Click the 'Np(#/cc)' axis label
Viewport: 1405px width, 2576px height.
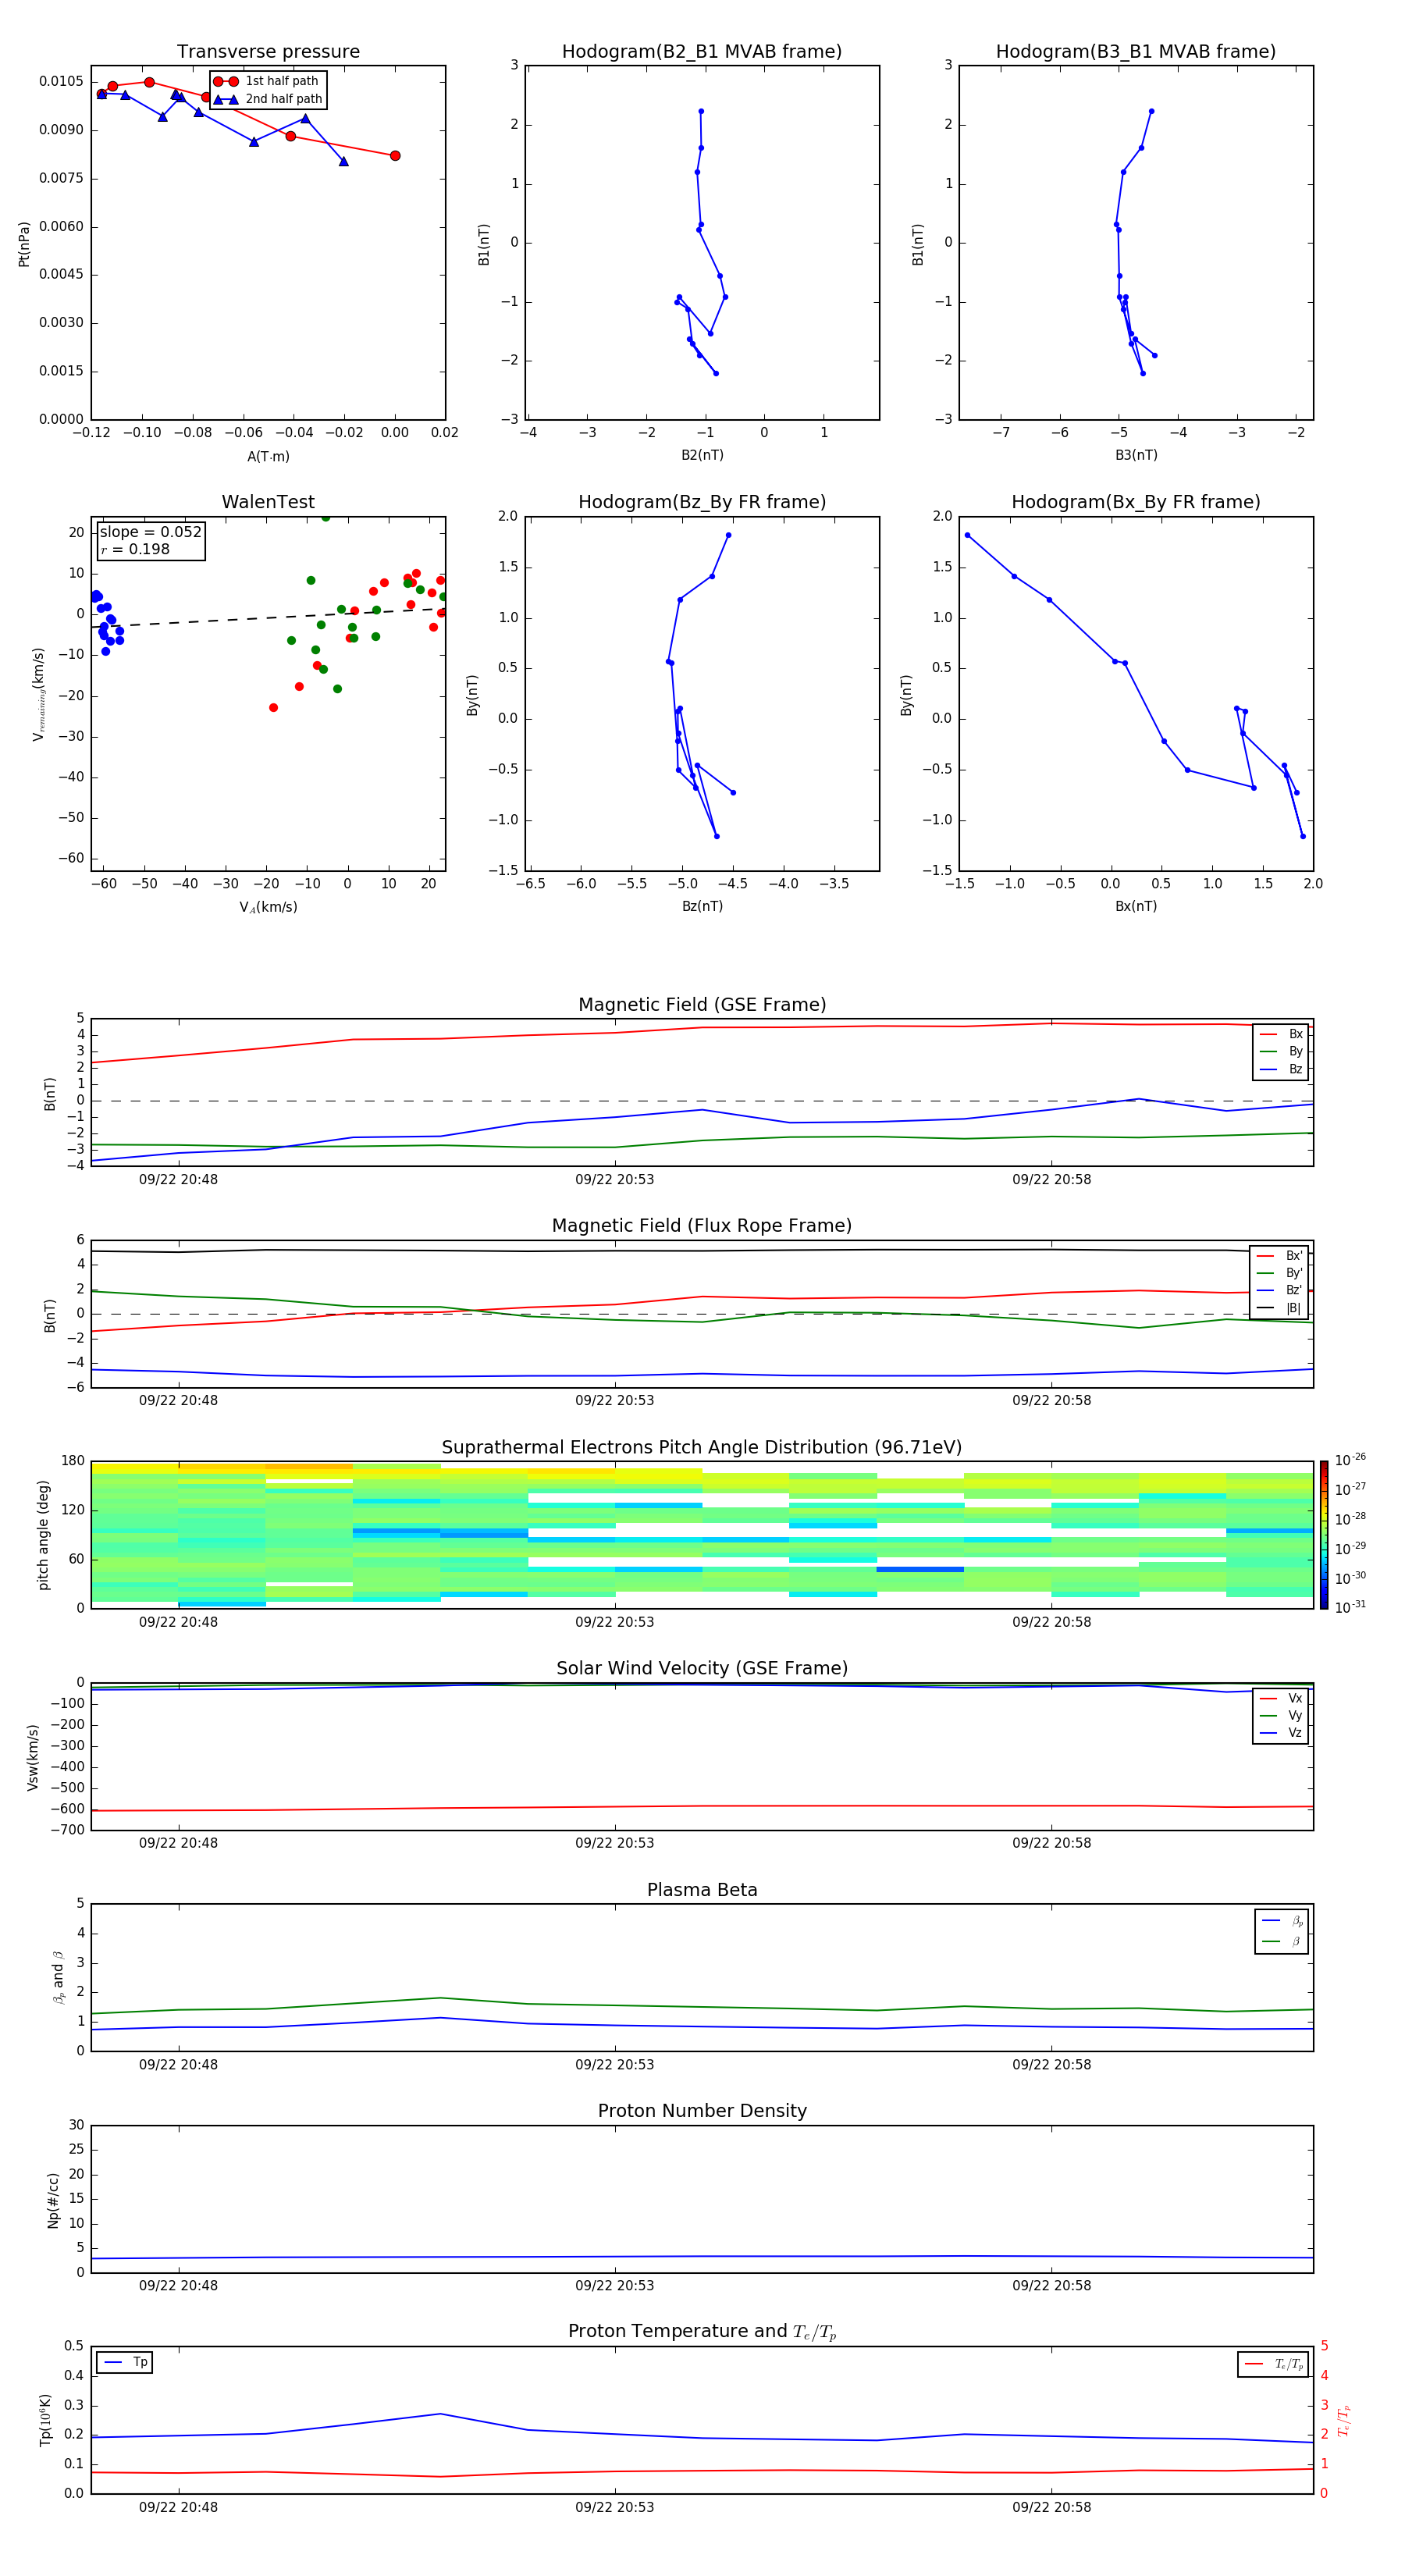coord(53,2200)
